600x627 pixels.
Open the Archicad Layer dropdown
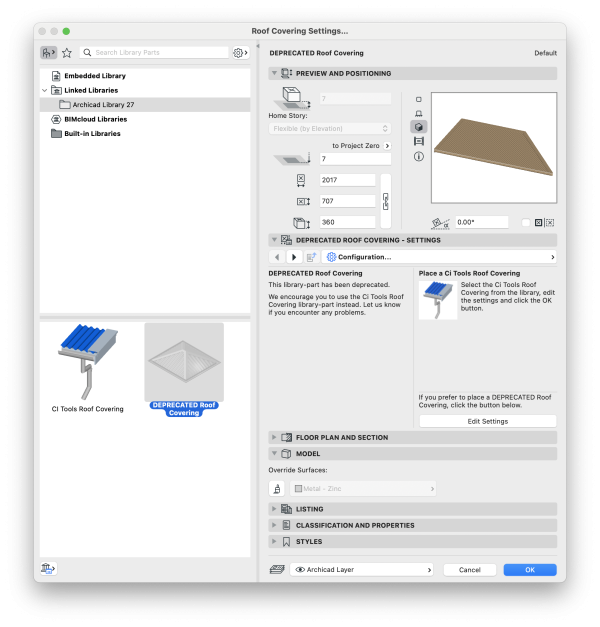click(x=363, y=569)
